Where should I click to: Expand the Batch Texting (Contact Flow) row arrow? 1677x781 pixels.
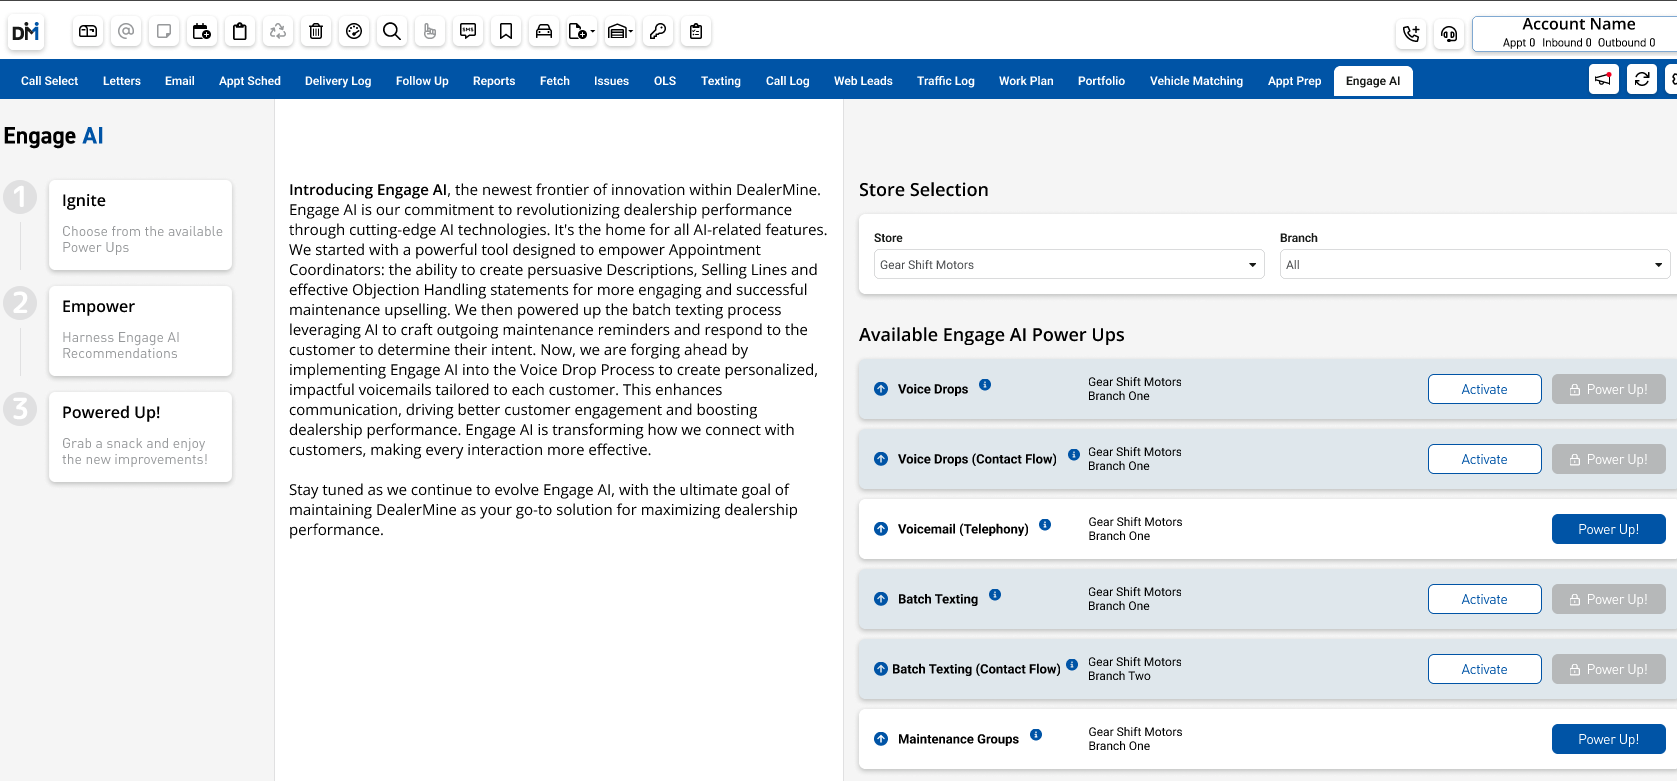tap(881, 669)
